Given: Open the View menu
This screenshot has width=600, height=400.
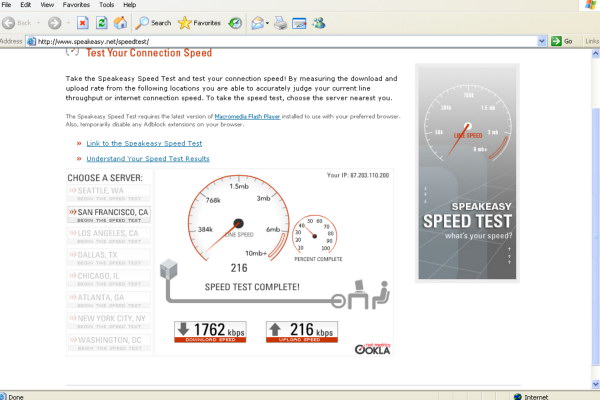Looking at the screenshot, I should [x=47, y=5].
